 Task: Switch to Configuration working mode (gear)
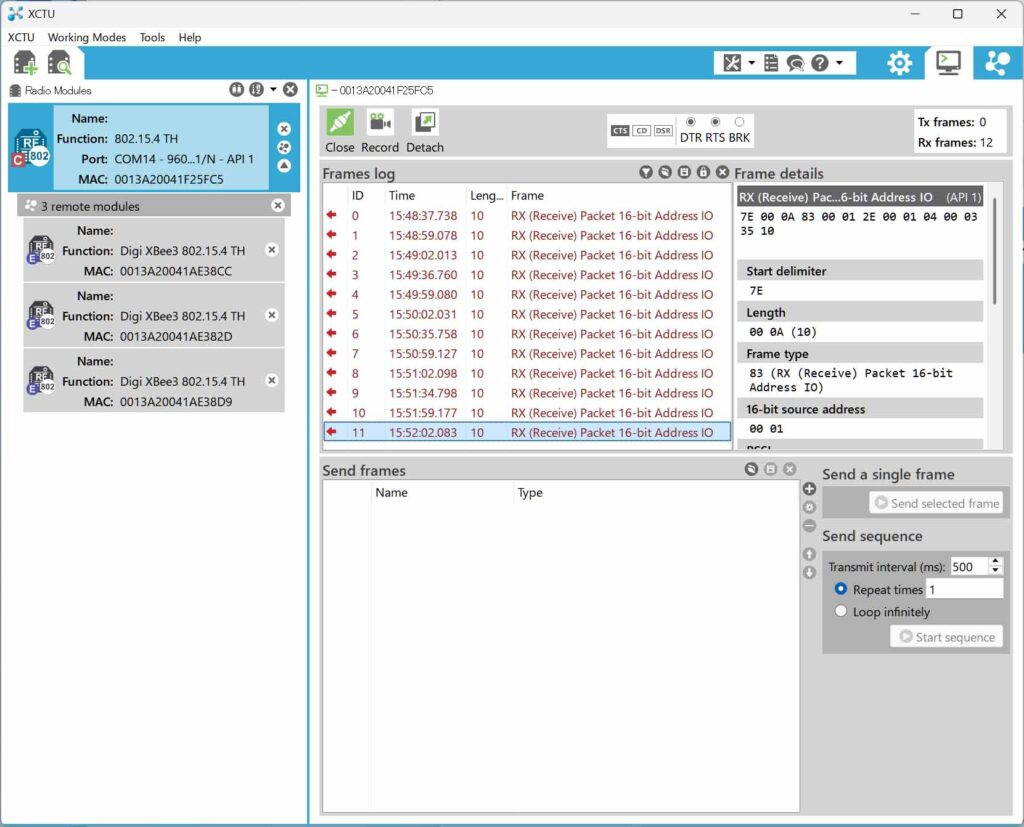coord(899,63)
